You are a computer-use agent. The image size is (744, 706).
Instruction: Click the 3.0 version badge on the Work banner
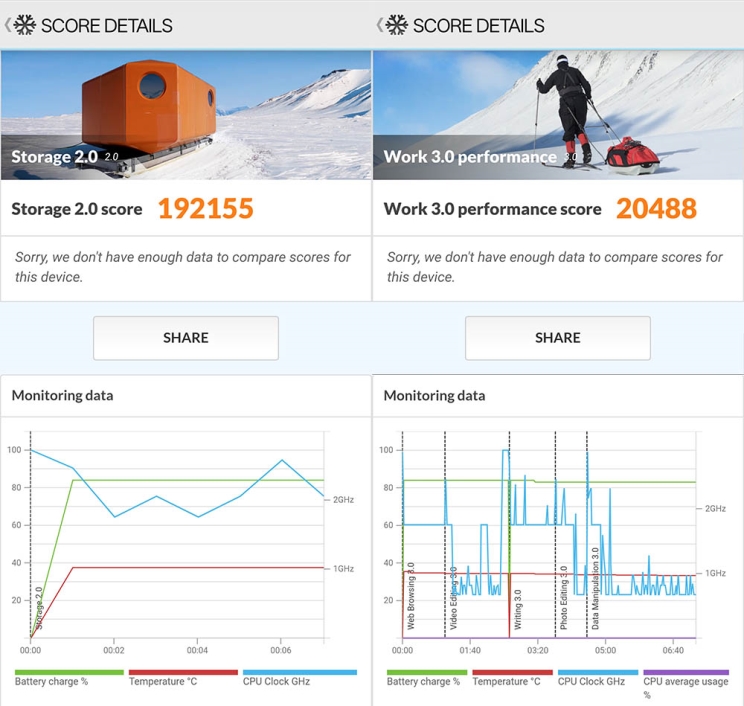(x=570, y=158)
